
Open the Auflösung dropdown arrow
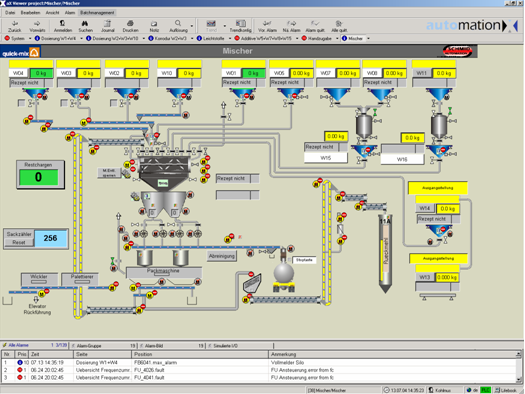(192, 26)
